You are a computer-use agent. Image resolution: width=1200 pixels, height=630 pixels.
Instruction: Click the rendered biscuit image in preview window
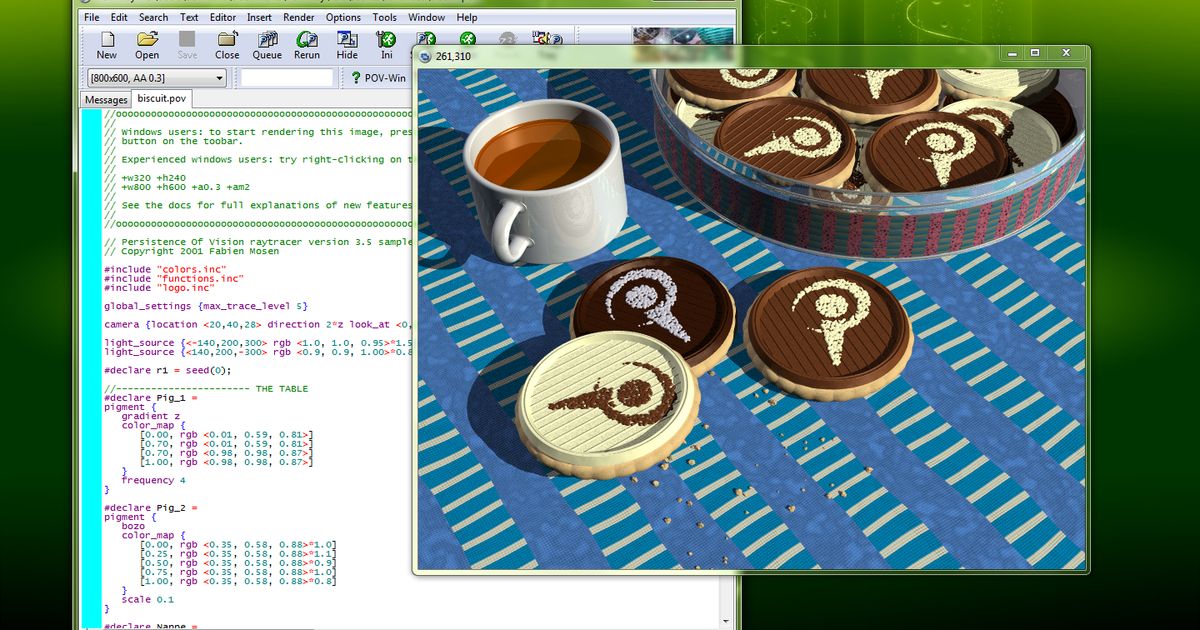tap(751, 319)
